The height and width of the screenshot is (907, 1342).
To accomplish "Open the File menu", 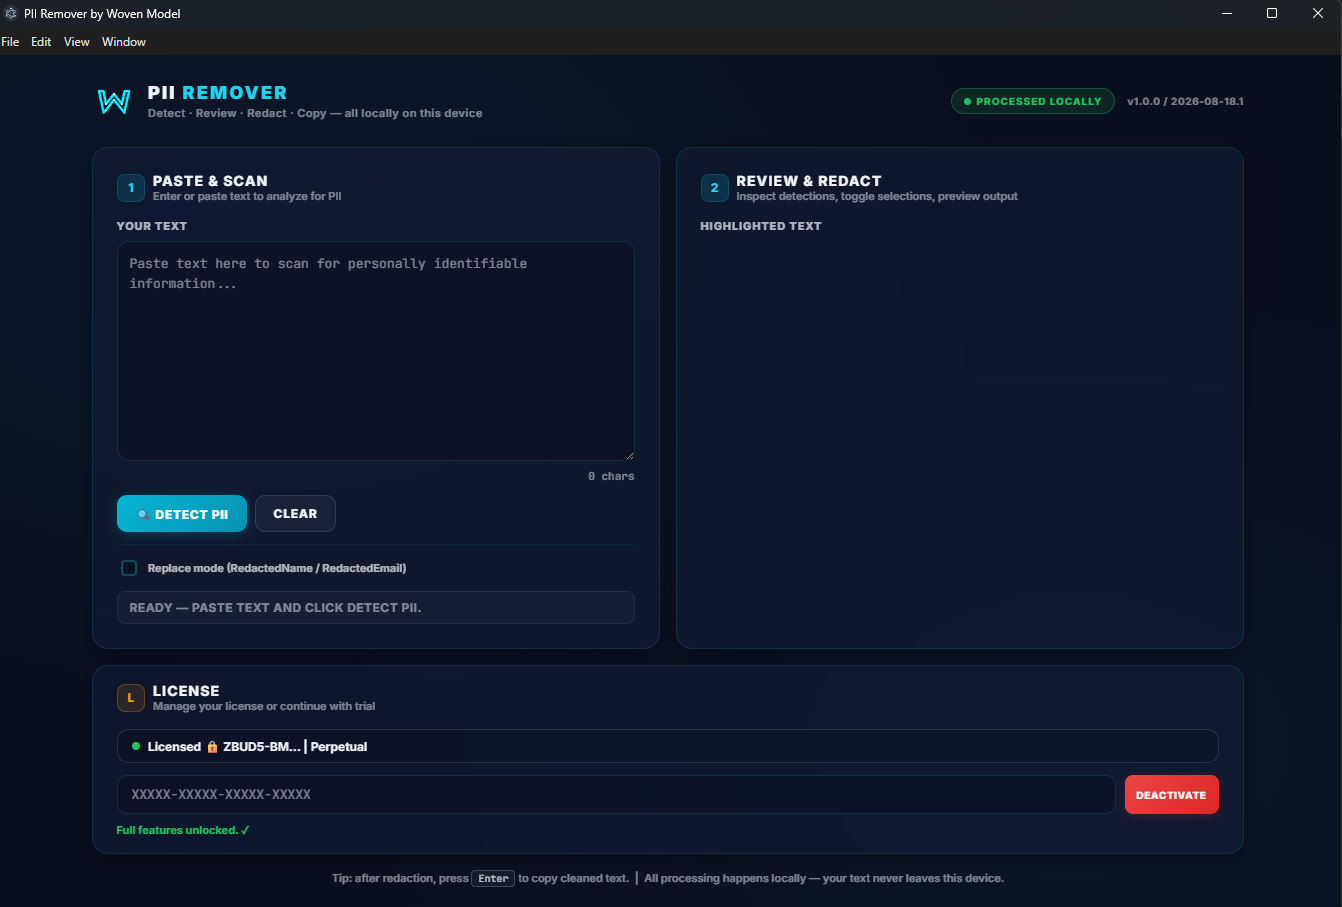I will [10, 42].
